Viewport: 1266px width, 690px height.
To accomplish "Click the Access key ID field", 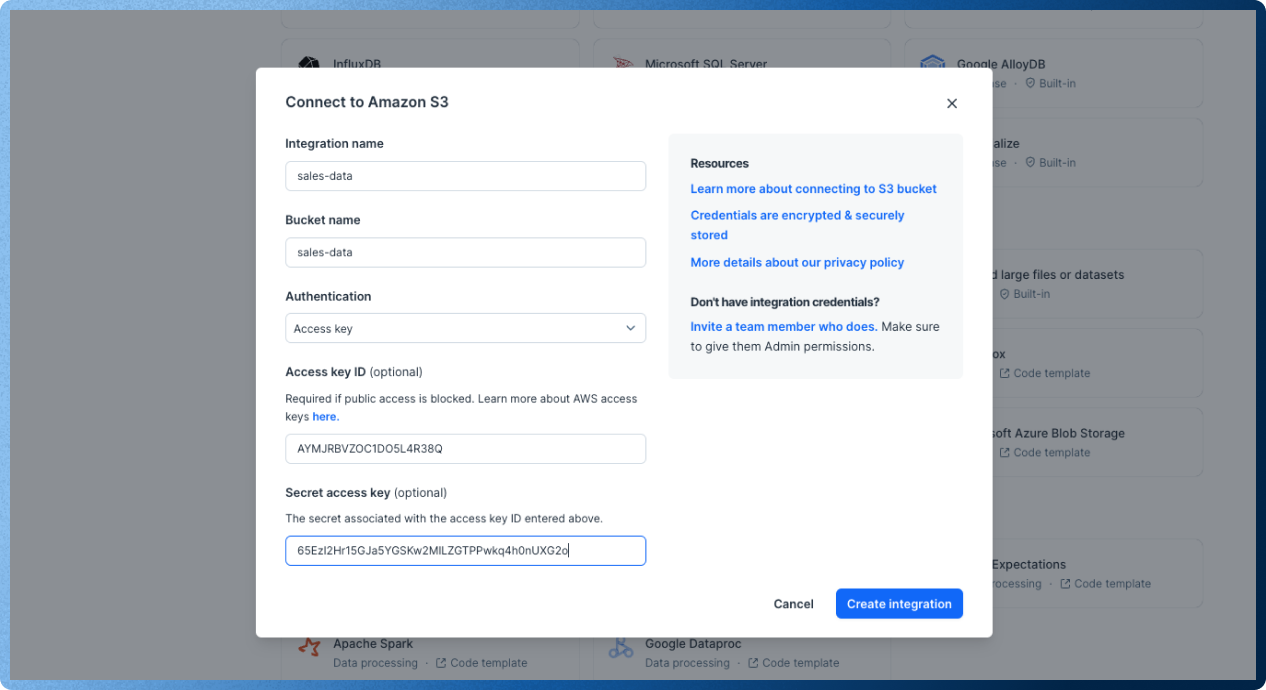I will (x=465, y=449).
